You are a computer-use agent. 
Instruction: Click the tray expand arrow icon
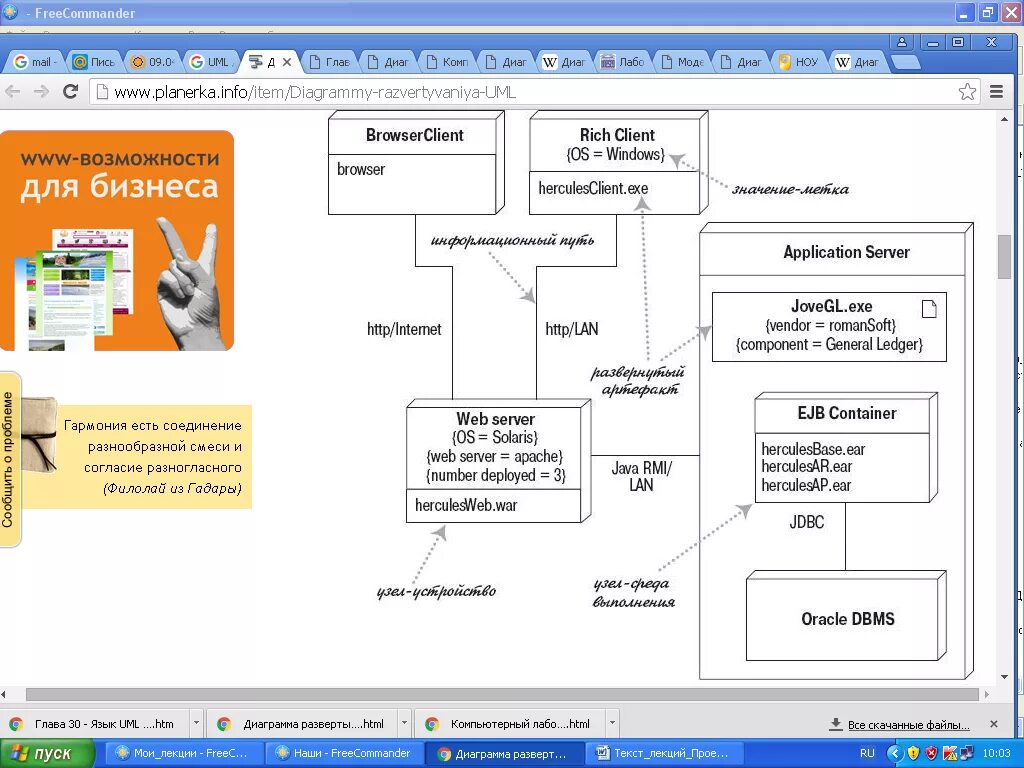point(895,753)
